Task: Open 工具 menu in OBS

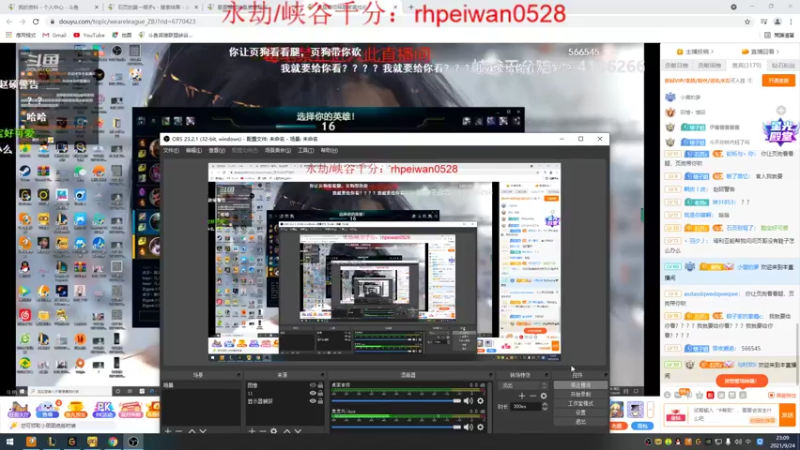Action: (306, 151)
